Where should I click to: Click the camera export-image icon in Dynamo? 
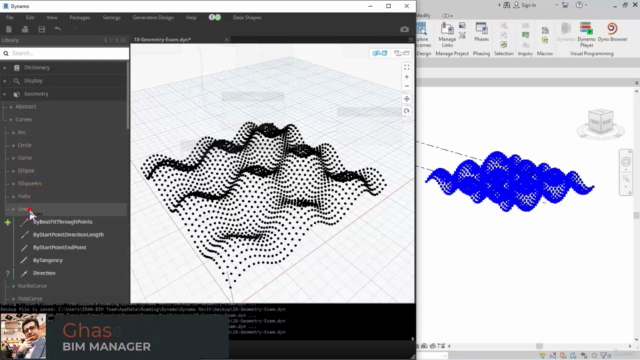[404, 29]
